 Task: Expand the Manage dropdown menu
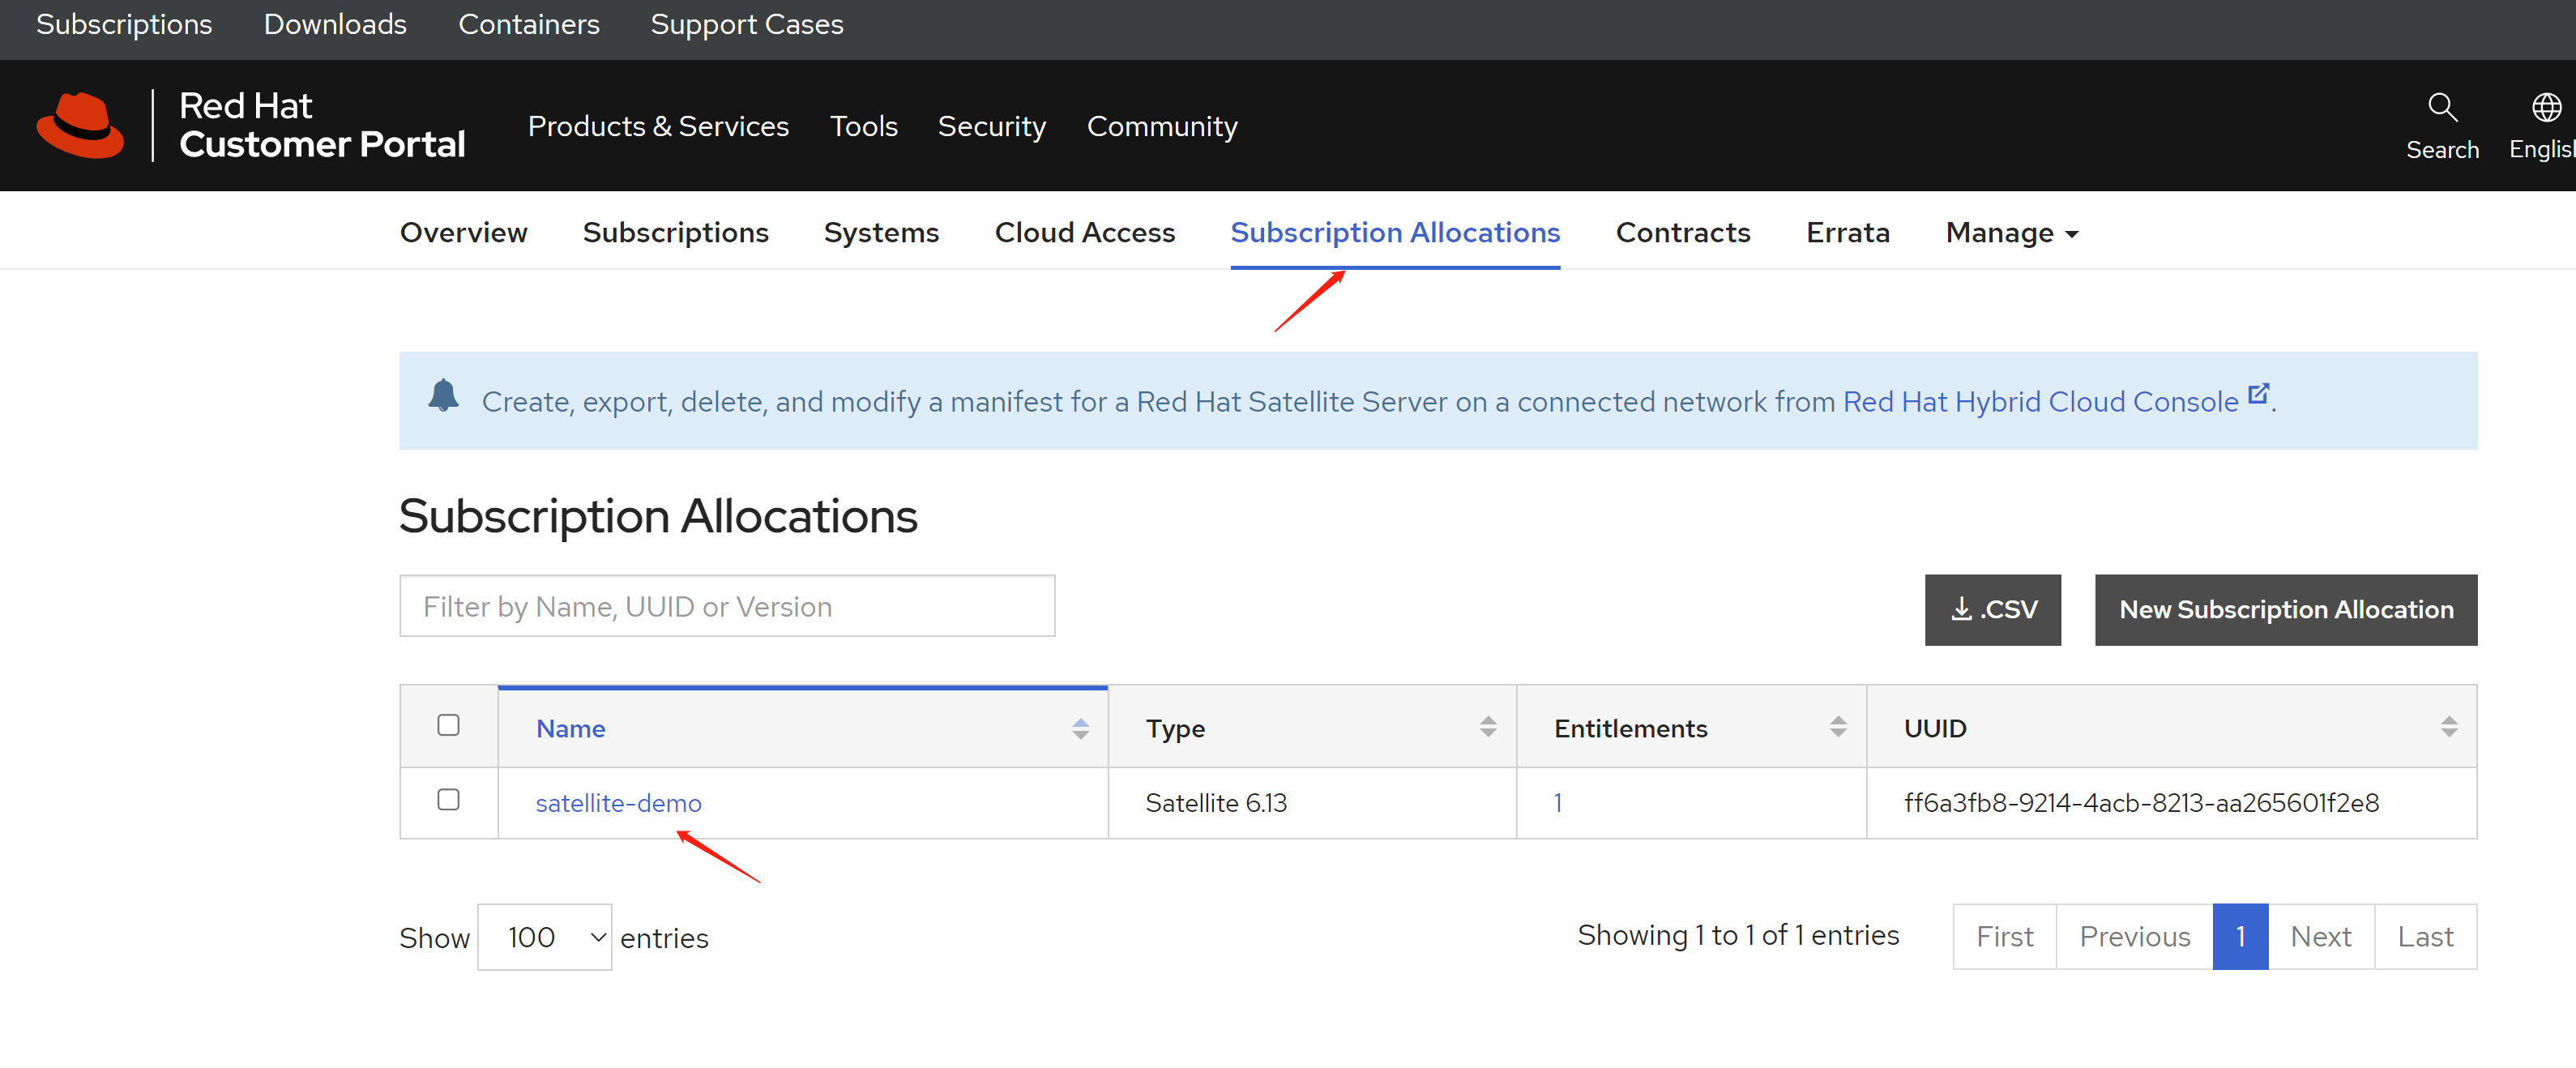(2011, 233)
